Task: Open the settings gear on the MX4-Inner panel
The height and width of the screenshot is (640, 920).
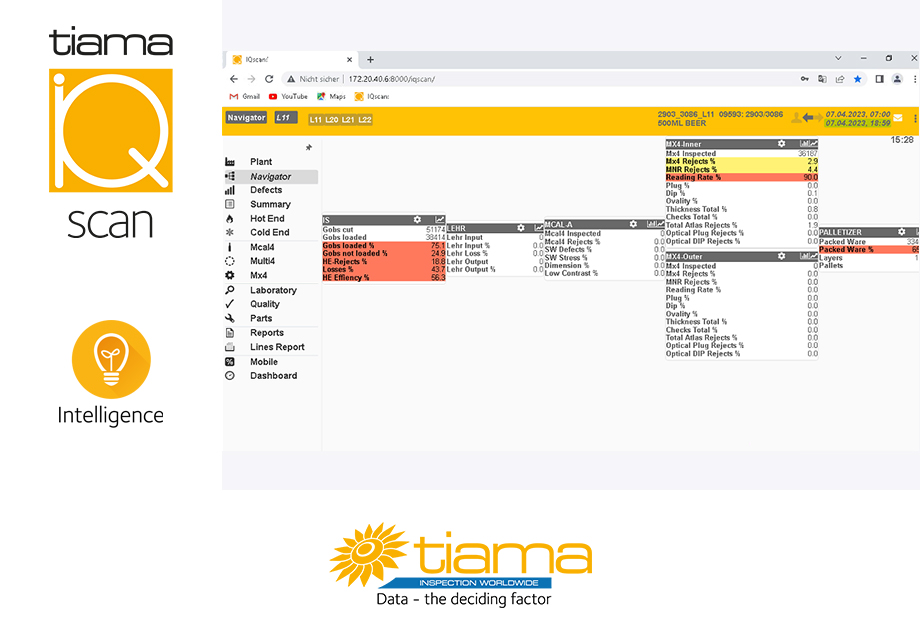Action: pyautogui.click(x=782, y=143)
